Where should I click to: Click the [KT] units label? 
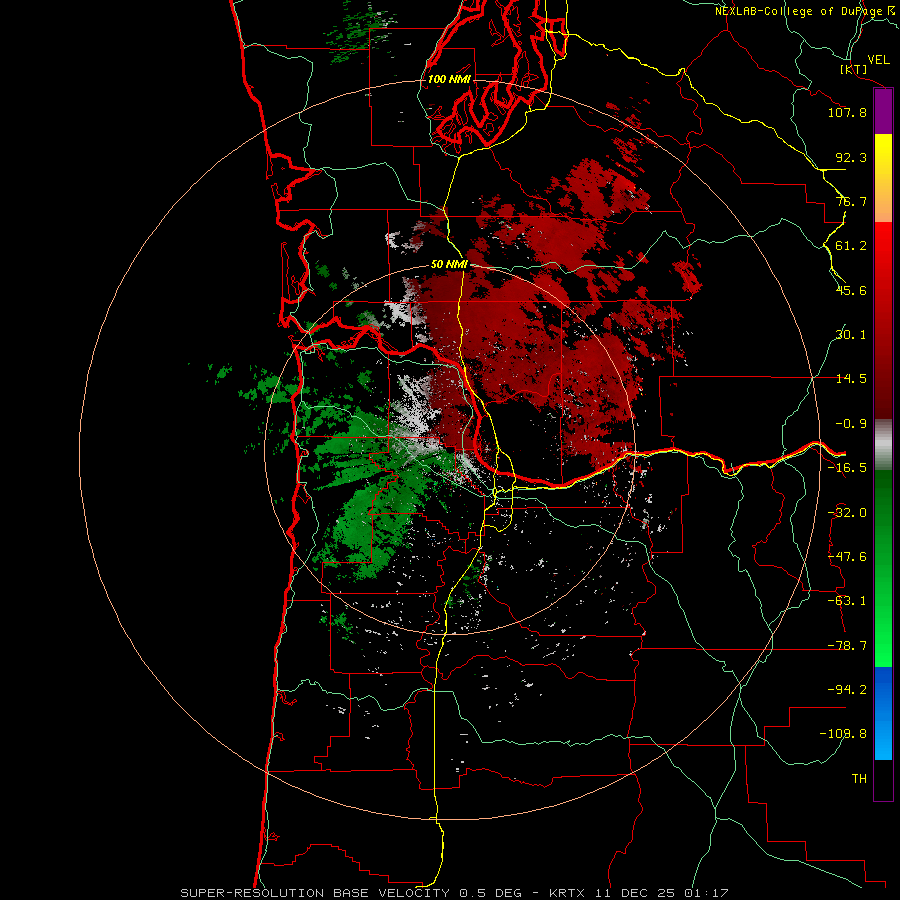[853, 69]
